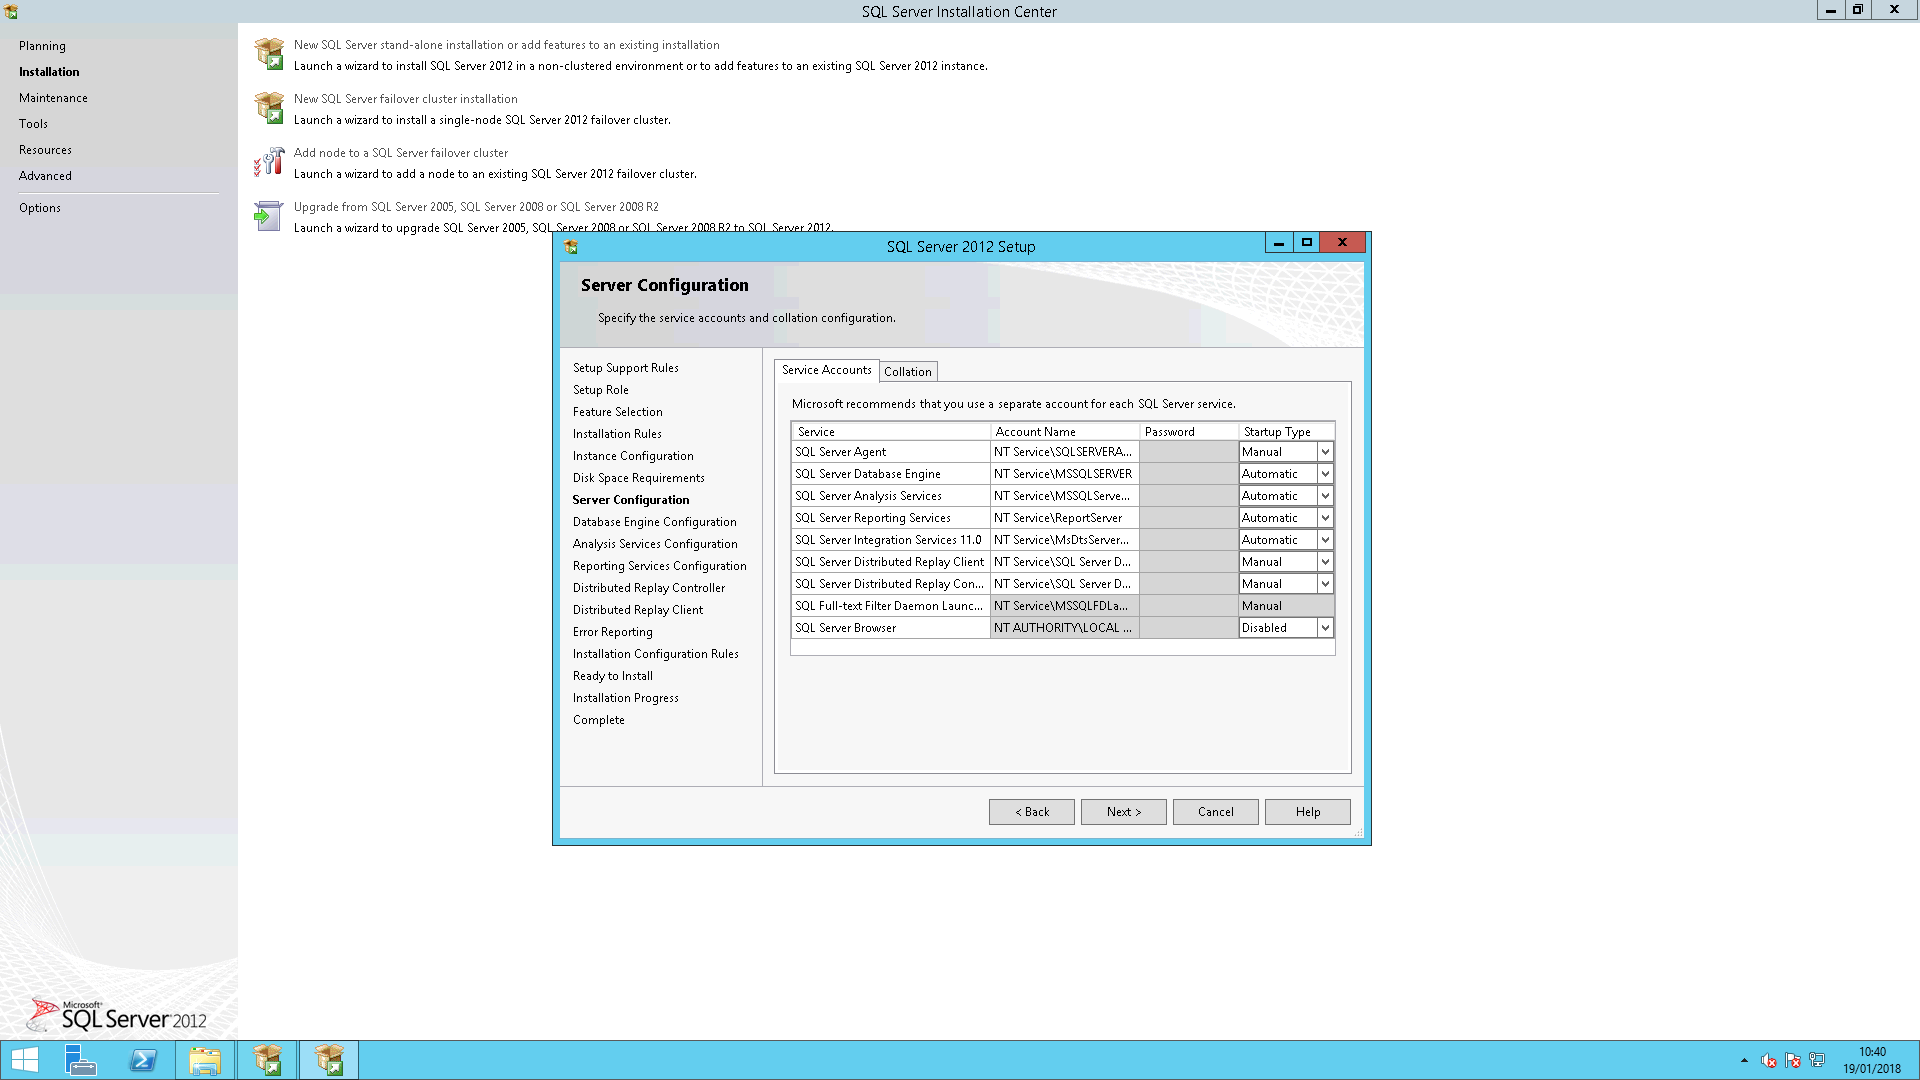Open New SQL Server stand-alone installation link

click(507, 45)
